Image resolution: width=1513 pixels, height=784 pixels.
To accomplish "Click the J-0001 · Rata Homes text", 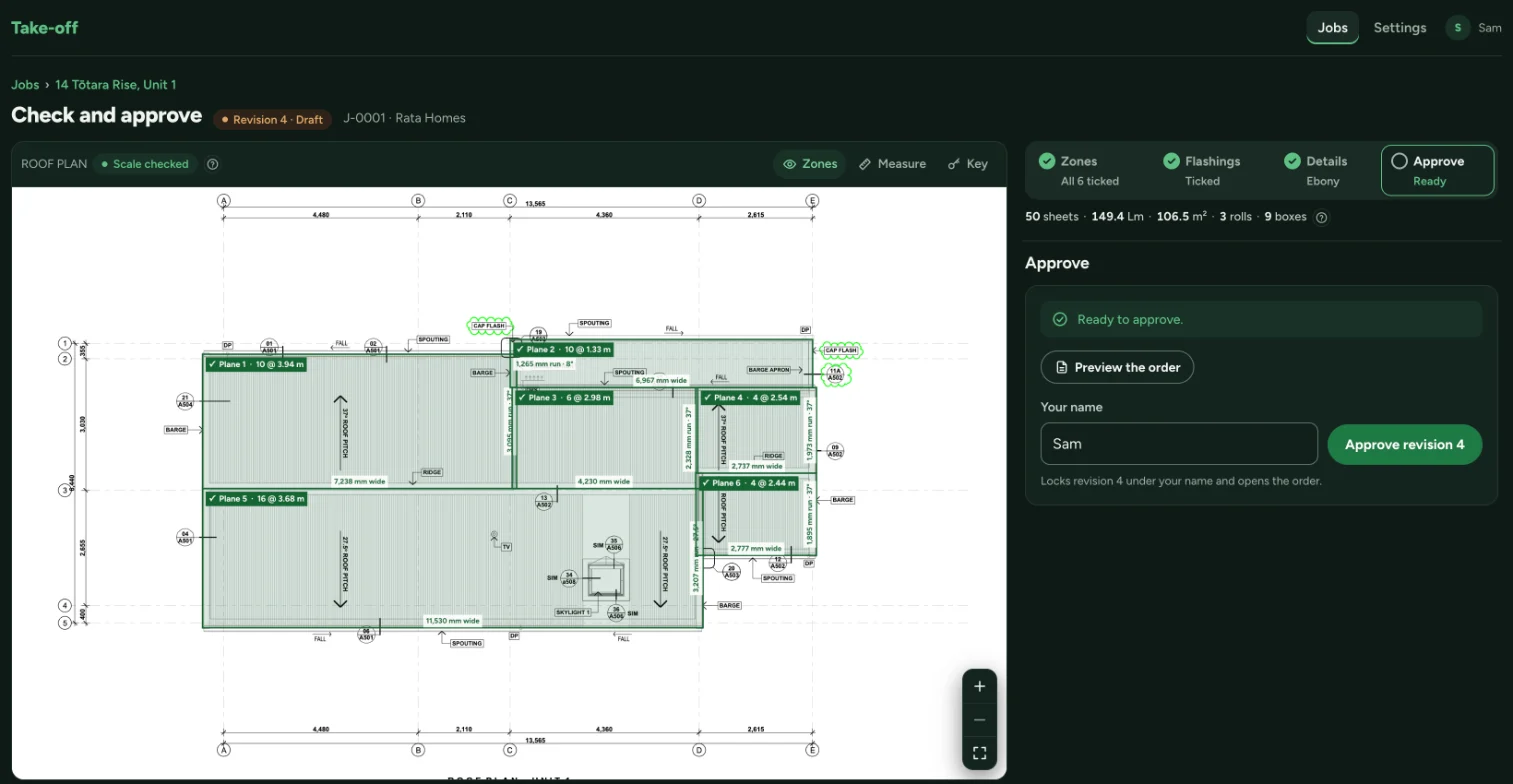I will click(404, 118).
